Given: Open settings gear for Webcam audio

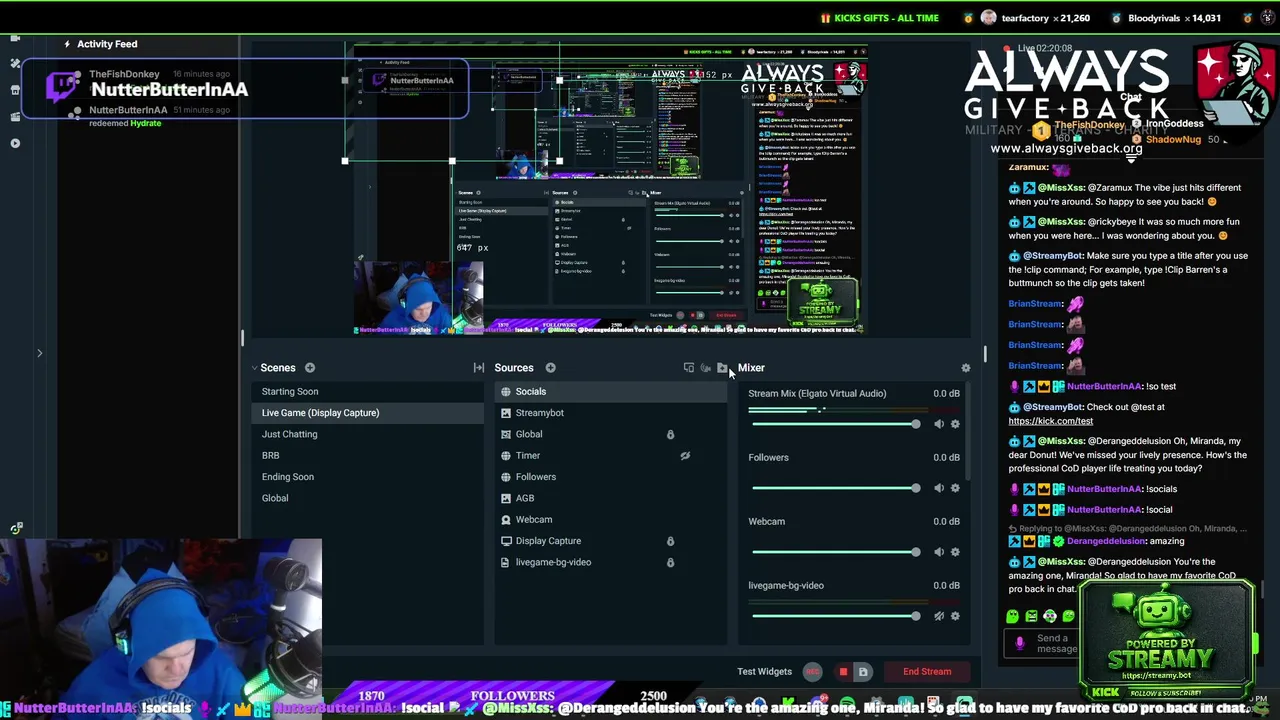Looking at the screenshot, I should pyautogui.click(x=955, y=552).
